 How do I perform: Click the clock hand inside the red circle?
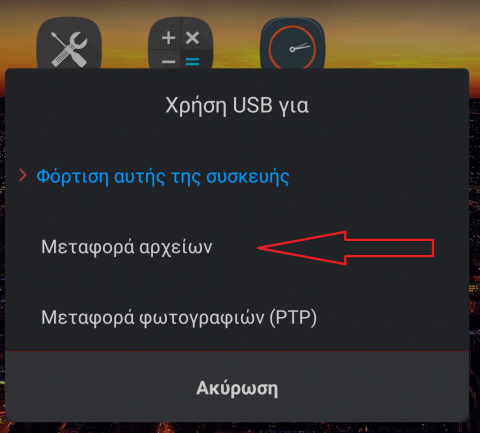(x=300, y=47)
